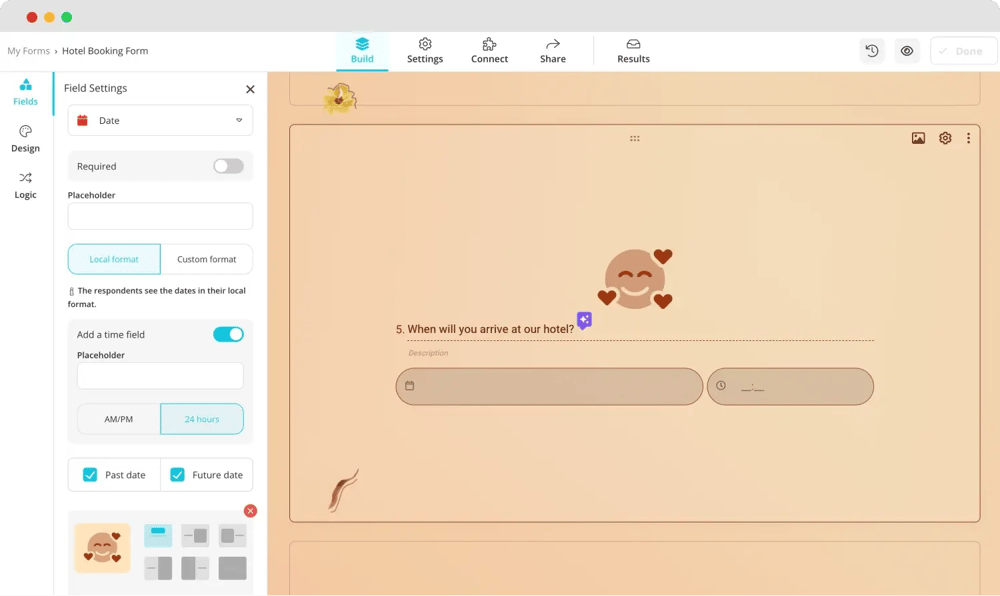Toggle the Required switch

[228, 166]
